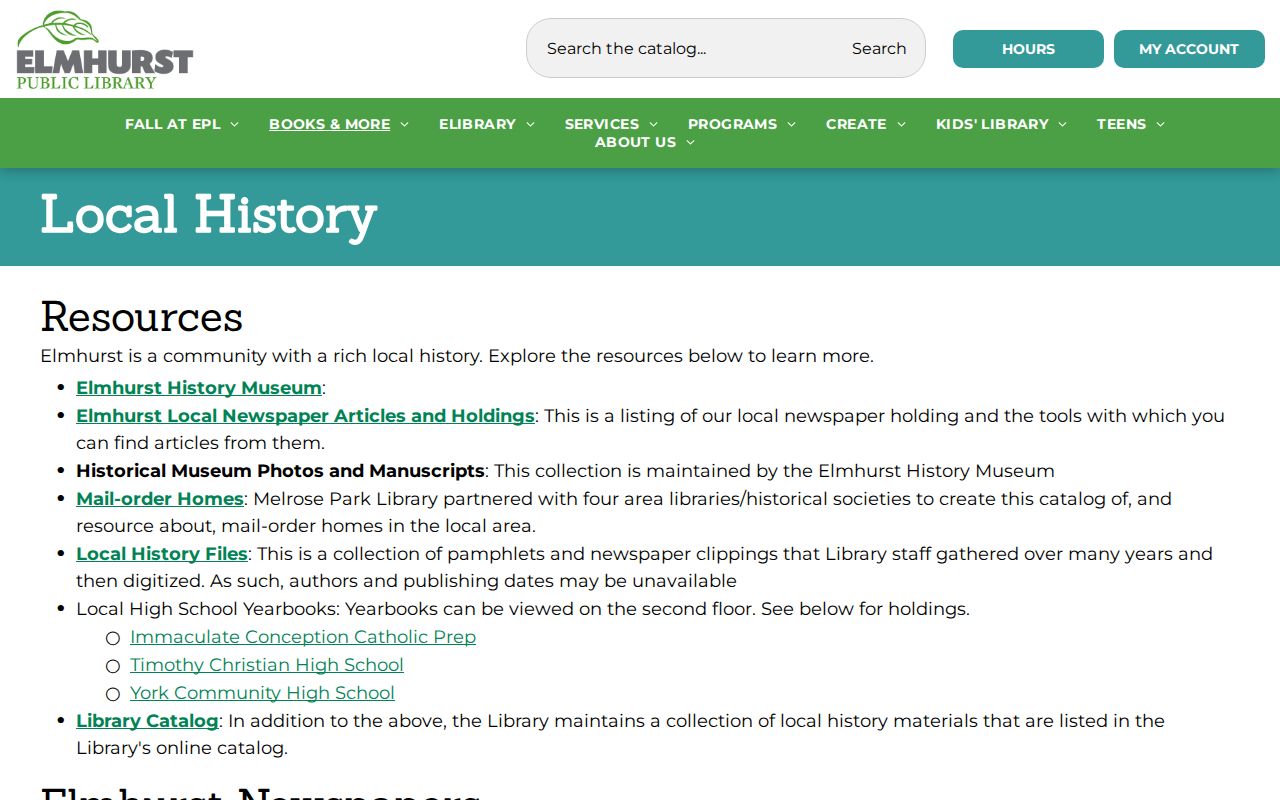Open the About Us menu
Screen dimensions: 1280x800
pyautogui.click(x=636, y=142)
